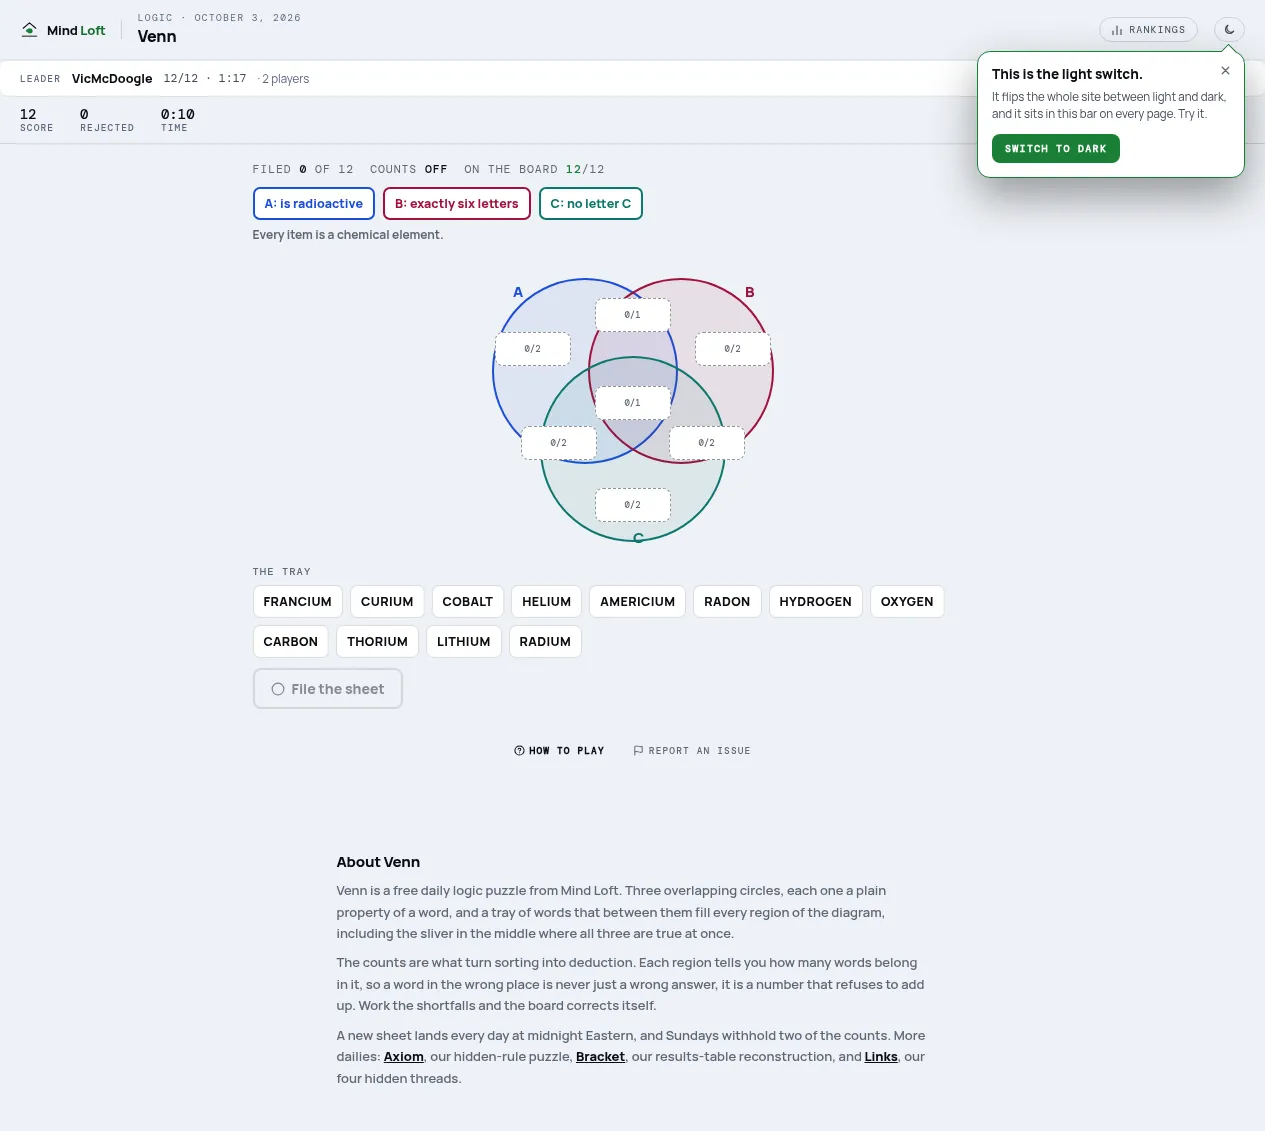Pick the OXYGEN tile
Image resolution: width=1265 pixels, height=1131 pixels.
click(x=907, y=602)
